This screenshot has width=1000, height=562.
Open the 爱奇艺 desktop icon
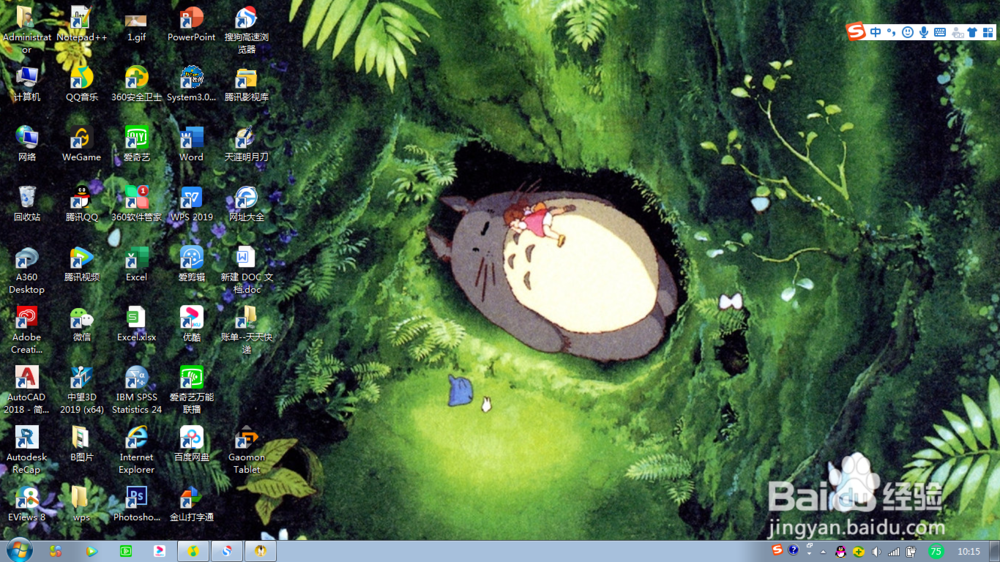136,144
